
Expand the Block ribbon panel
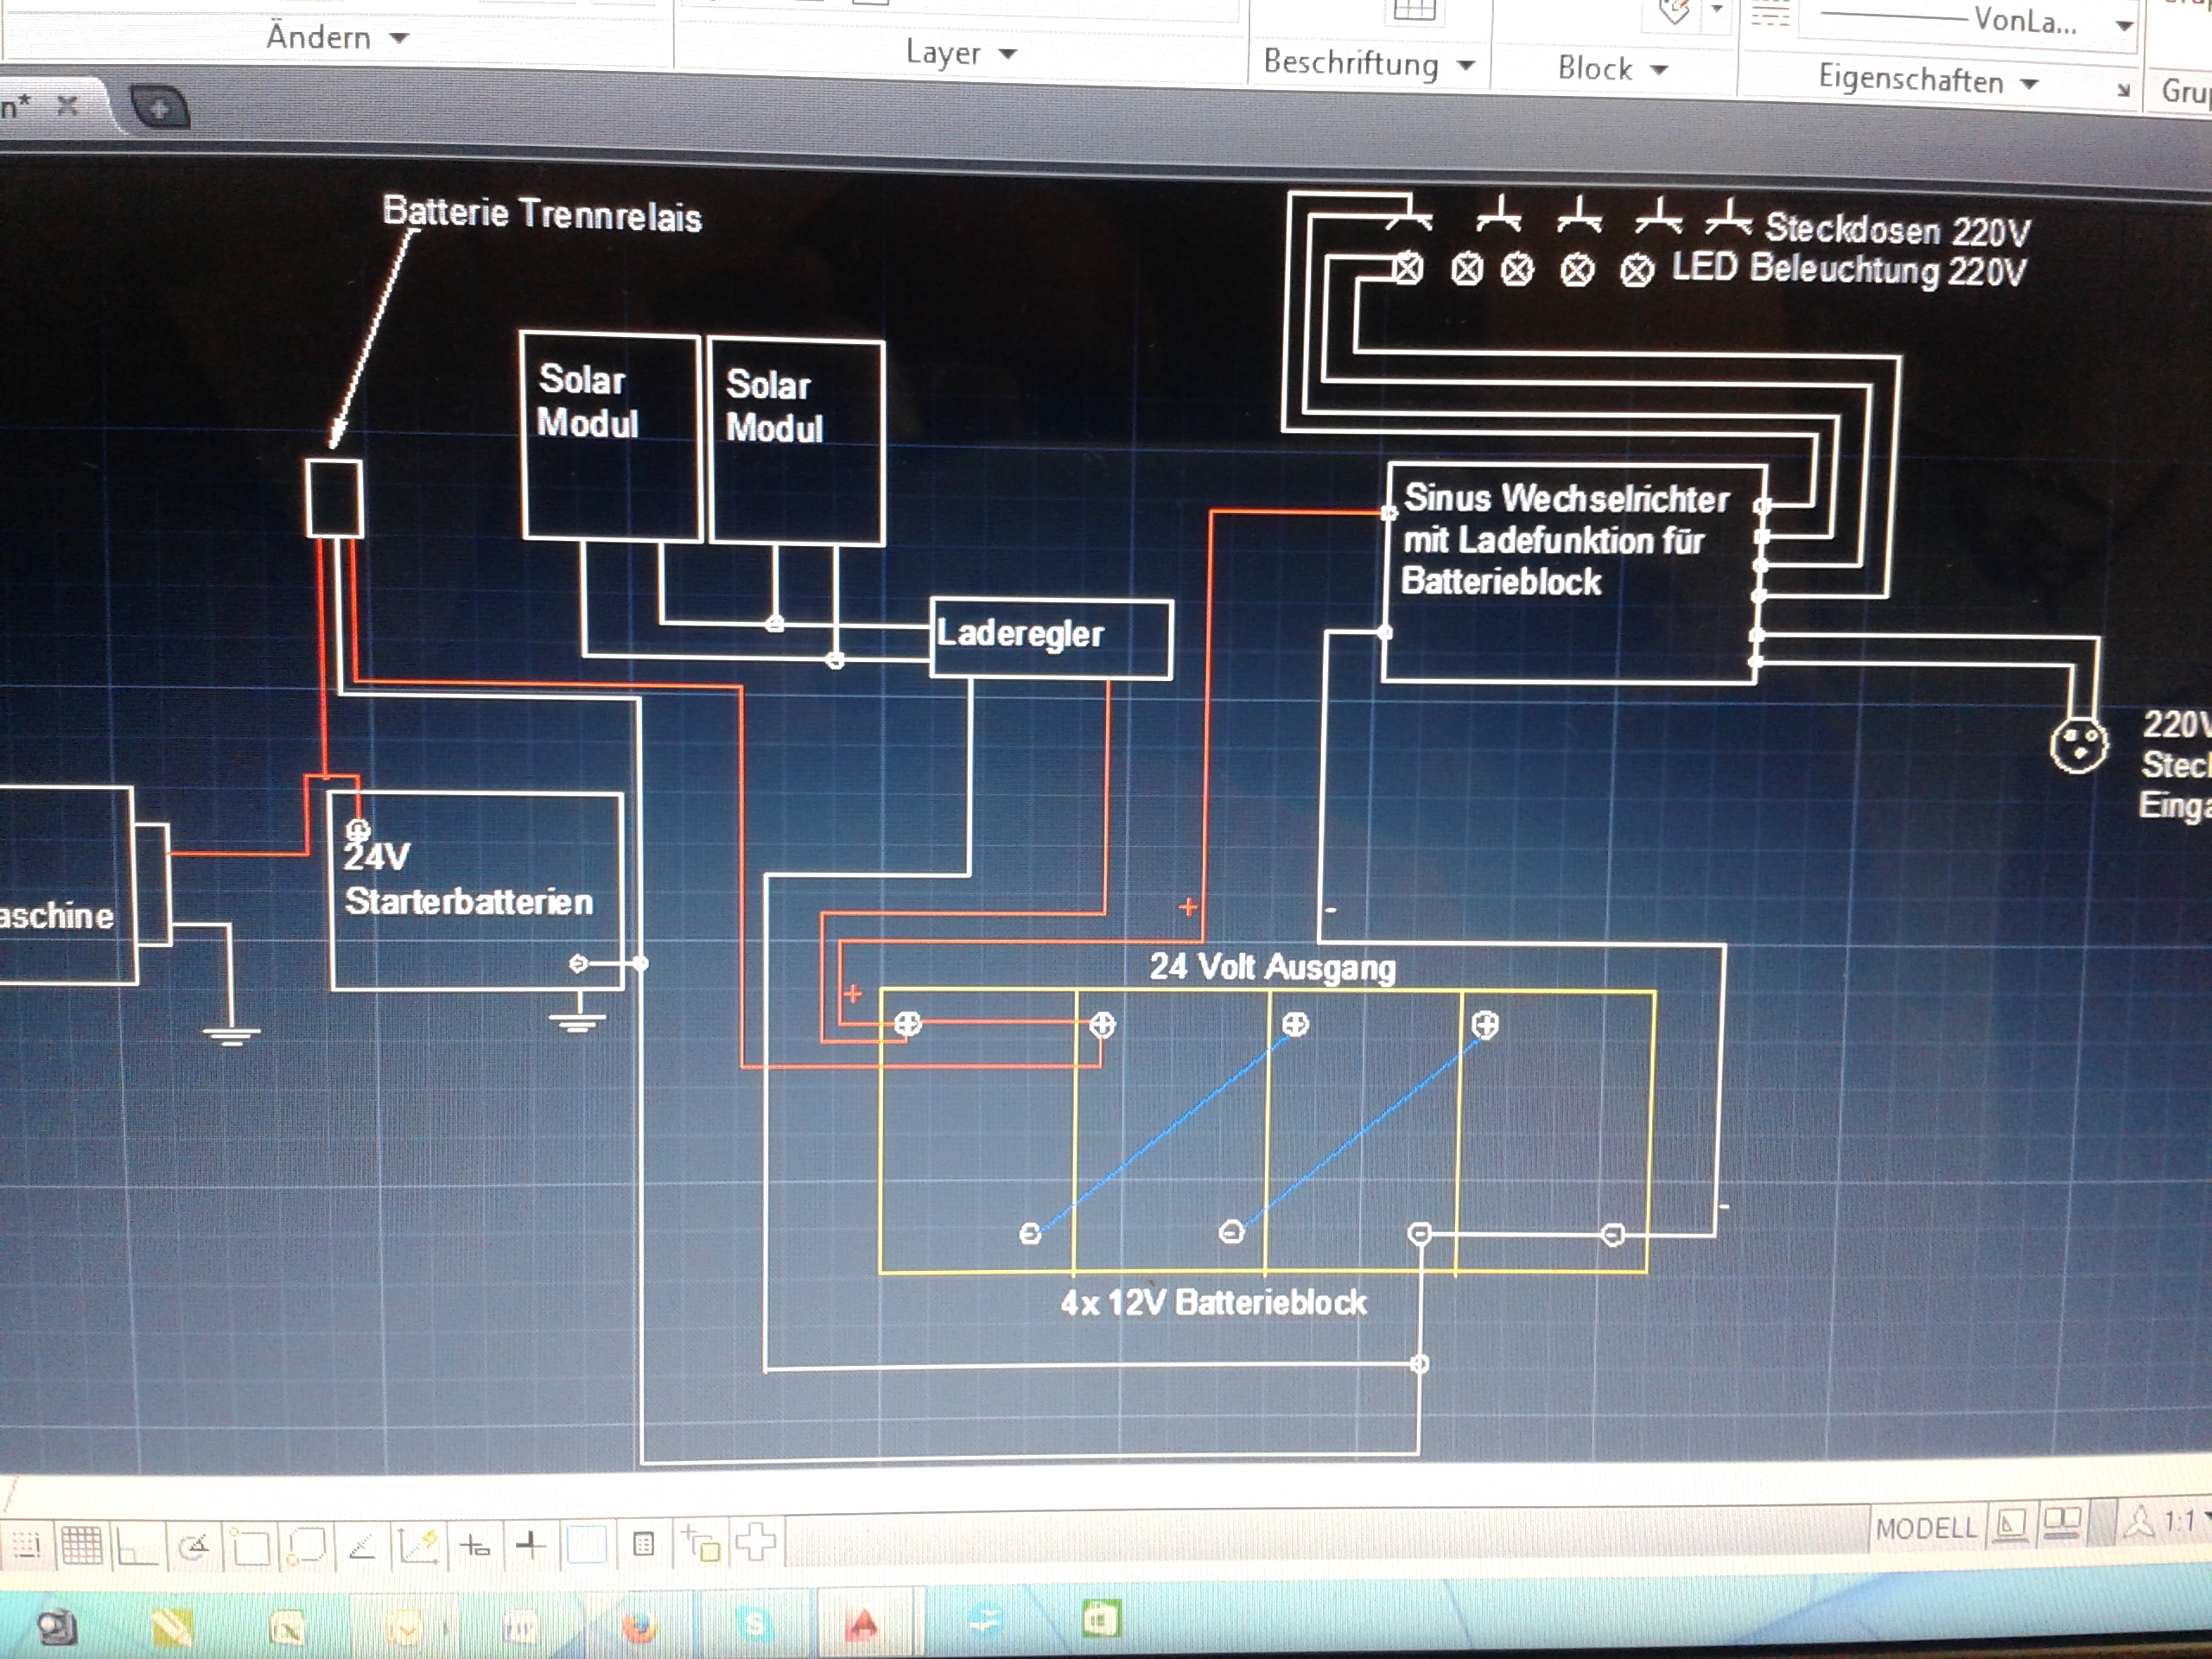pos(1659,70)
